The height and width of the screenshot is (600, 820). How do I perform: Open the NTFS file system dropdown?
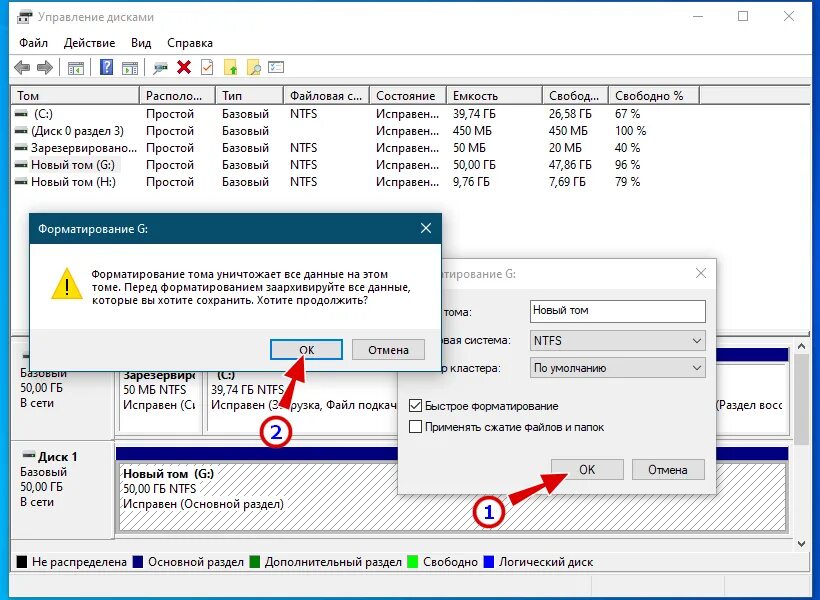pyautogui.click(x=618, y=341)
